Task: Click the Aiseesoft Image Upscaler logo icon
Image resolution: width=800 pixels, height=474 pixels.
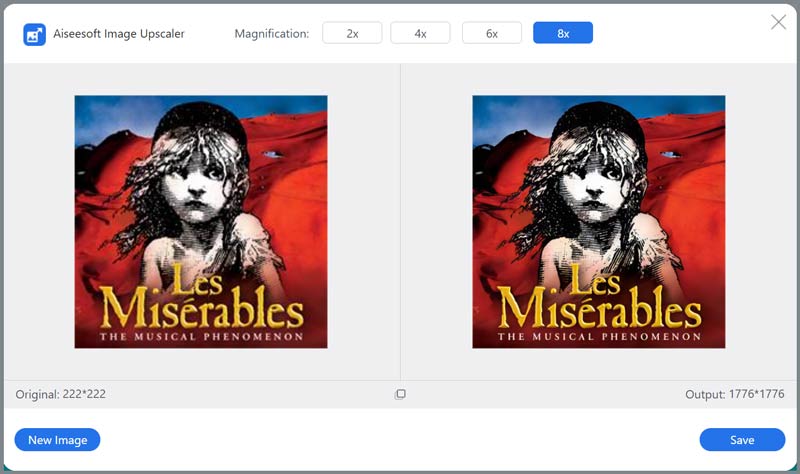Action: 34,34
